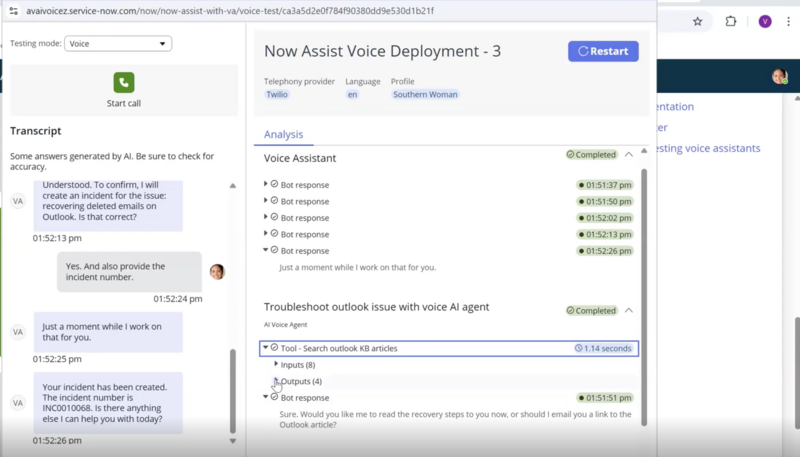Viewport: 800px width, 457px height.
Task: Click the Completed badge of Troubleshoot outlook section
Action: pyautogui.click(x=591, y=310)
